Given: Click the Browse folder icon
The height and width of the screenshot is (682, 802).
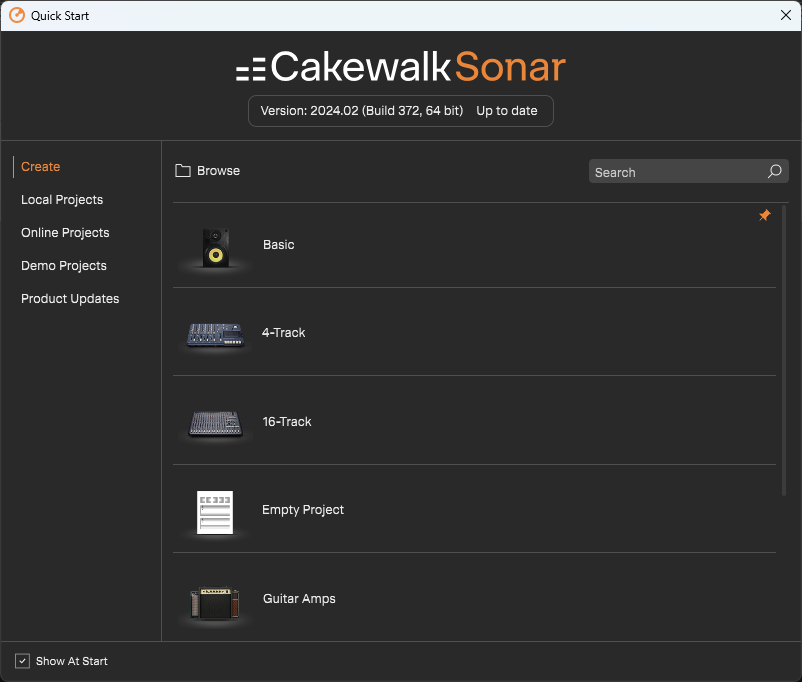Looking at the screenshot, I should [183, 170].
